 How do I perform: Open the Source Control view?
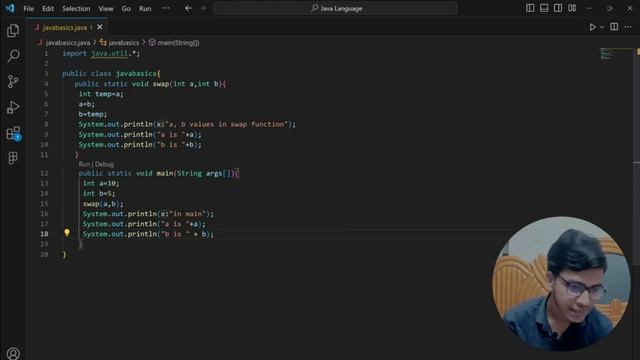point(13,82)
